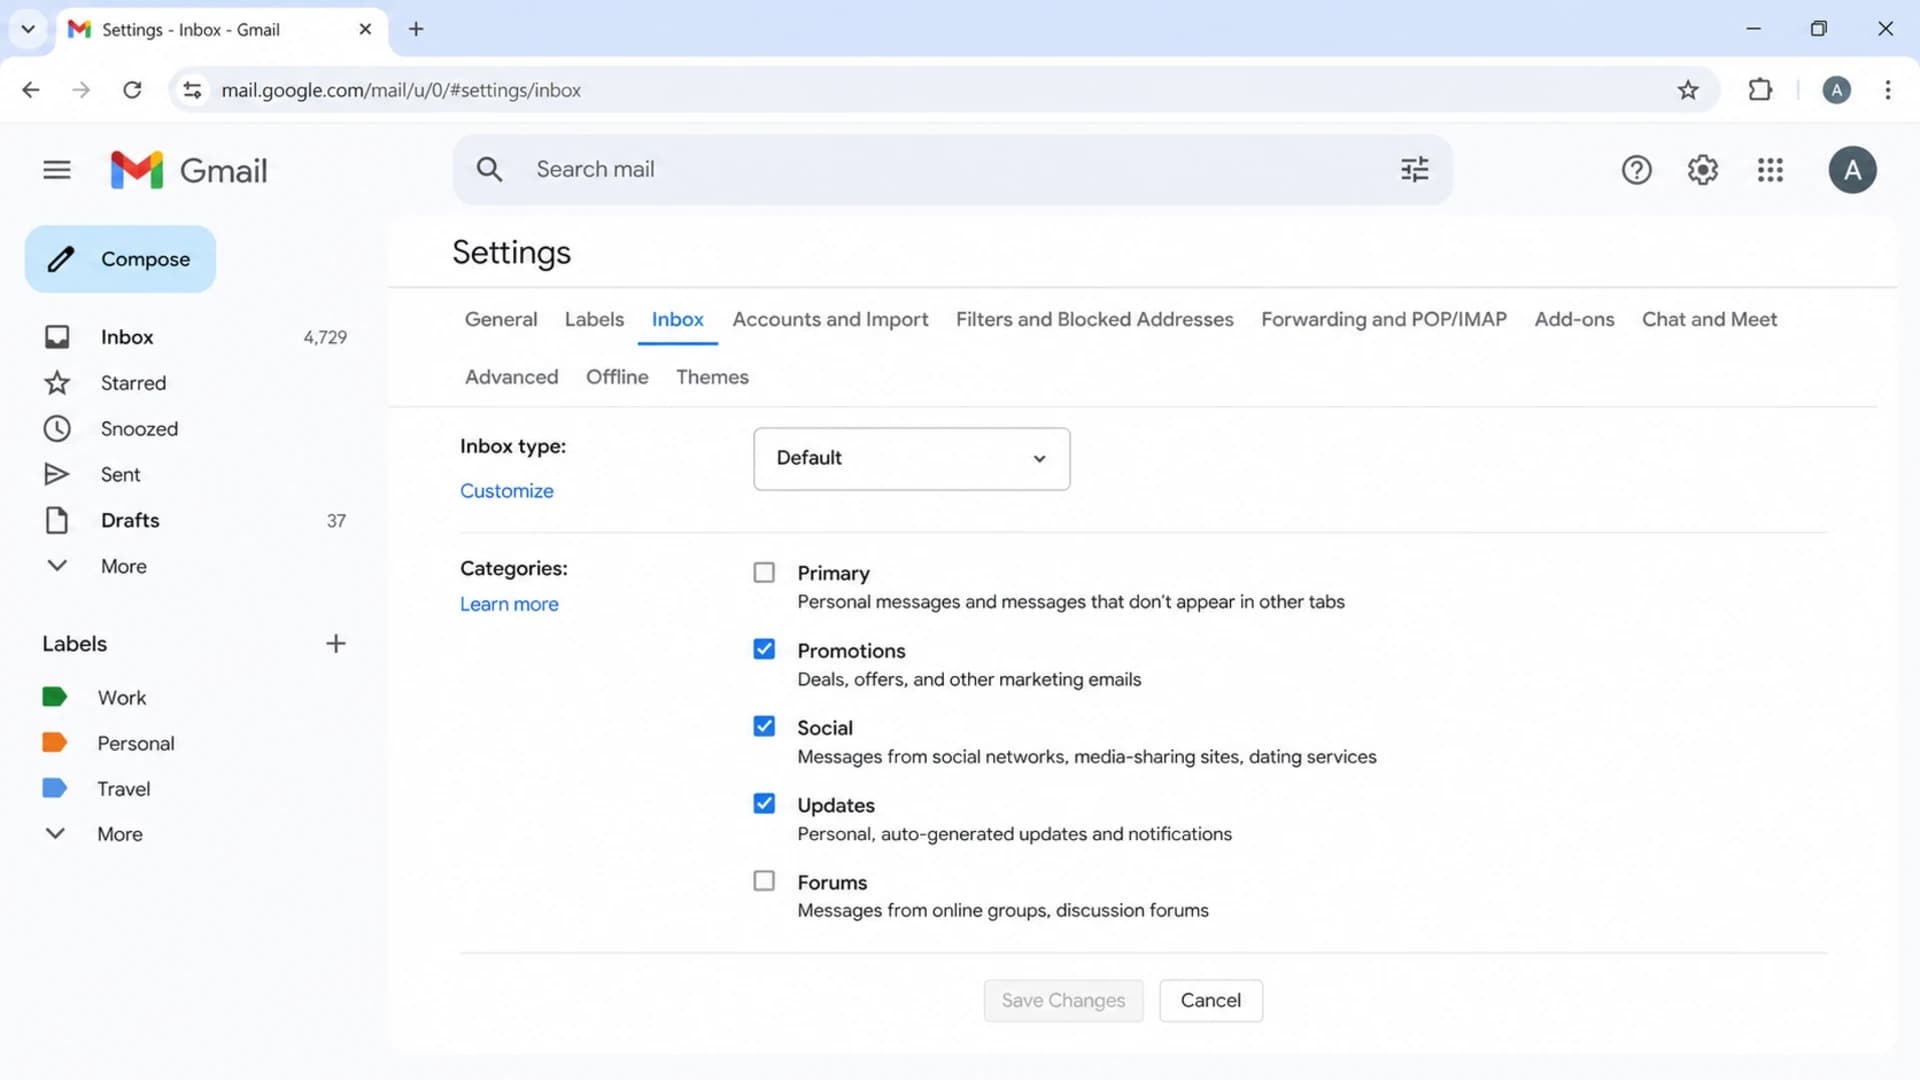The width and height of the screenshot is (1920, 1080).
Task: Open the Google Account avatar in Gmail
Action: click(x=1852, y=170)
